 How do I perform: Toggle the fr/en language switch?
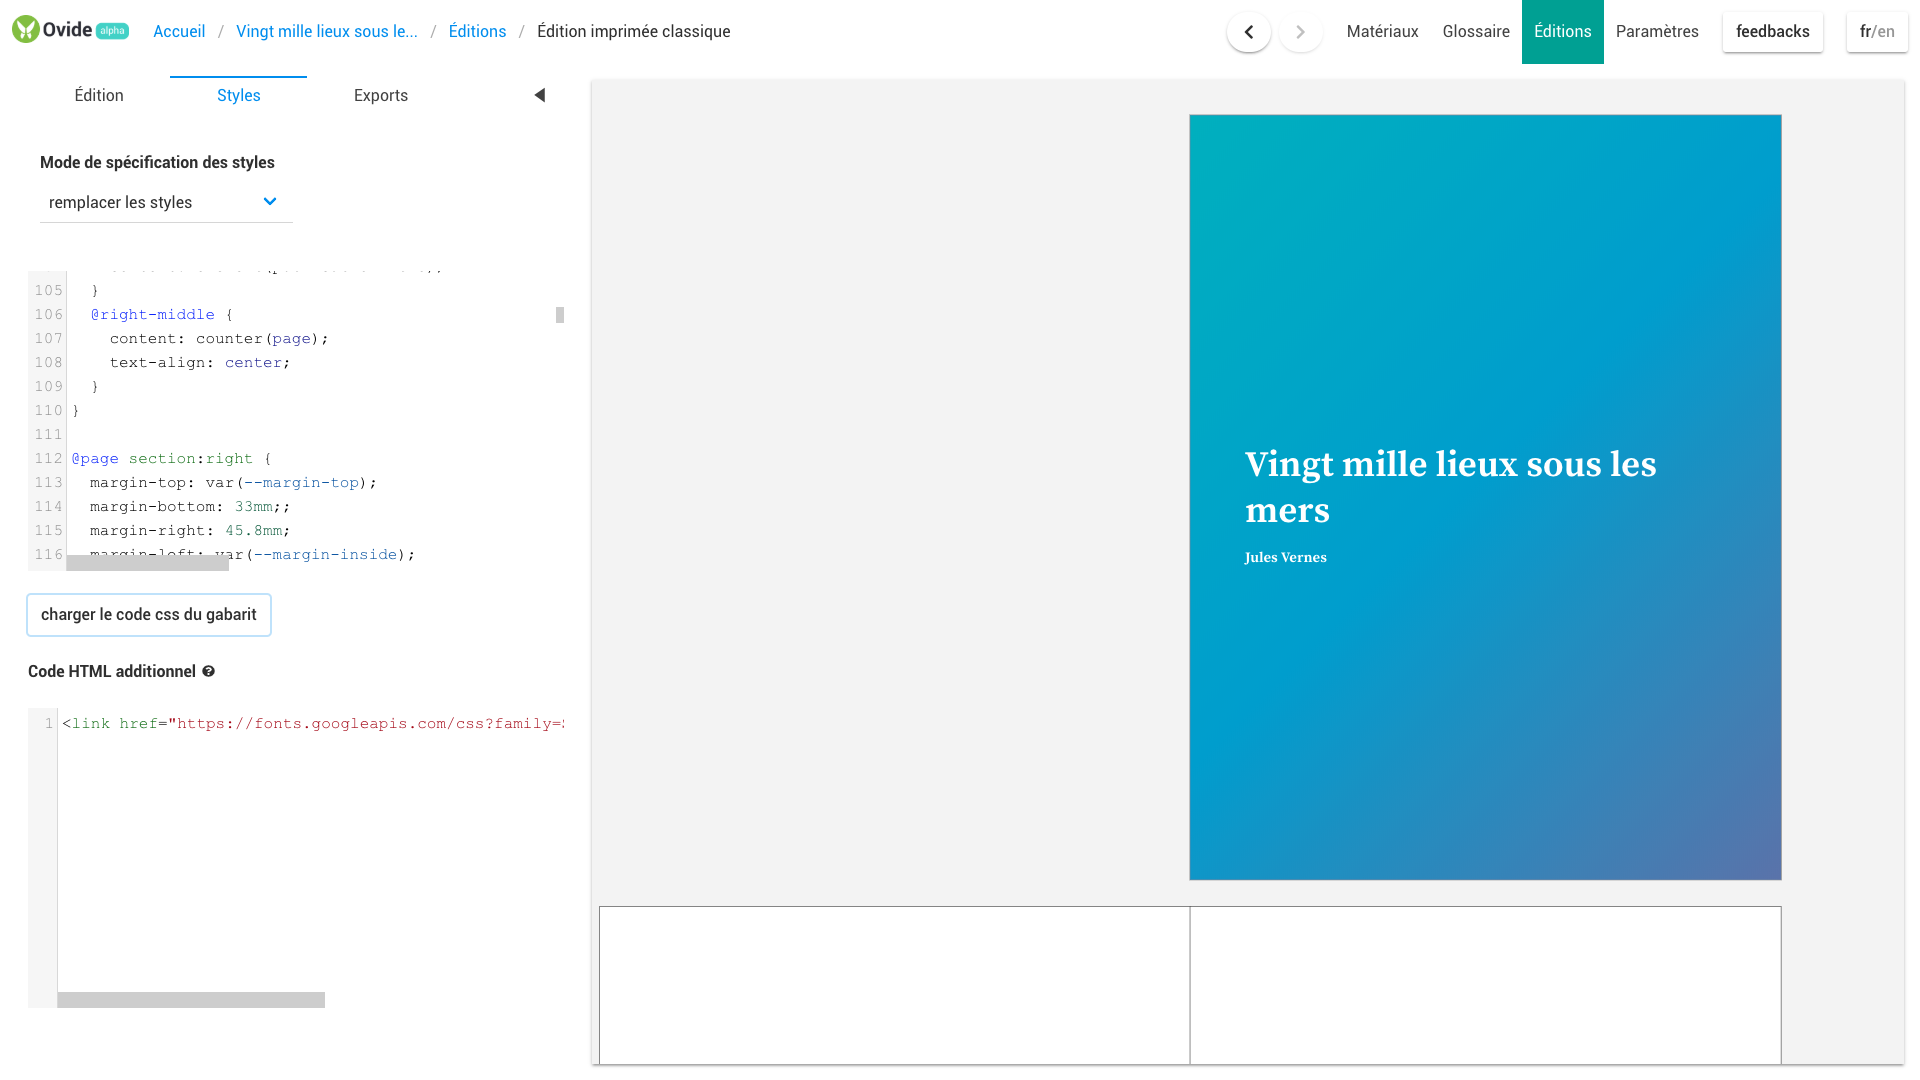[1876, 32]
